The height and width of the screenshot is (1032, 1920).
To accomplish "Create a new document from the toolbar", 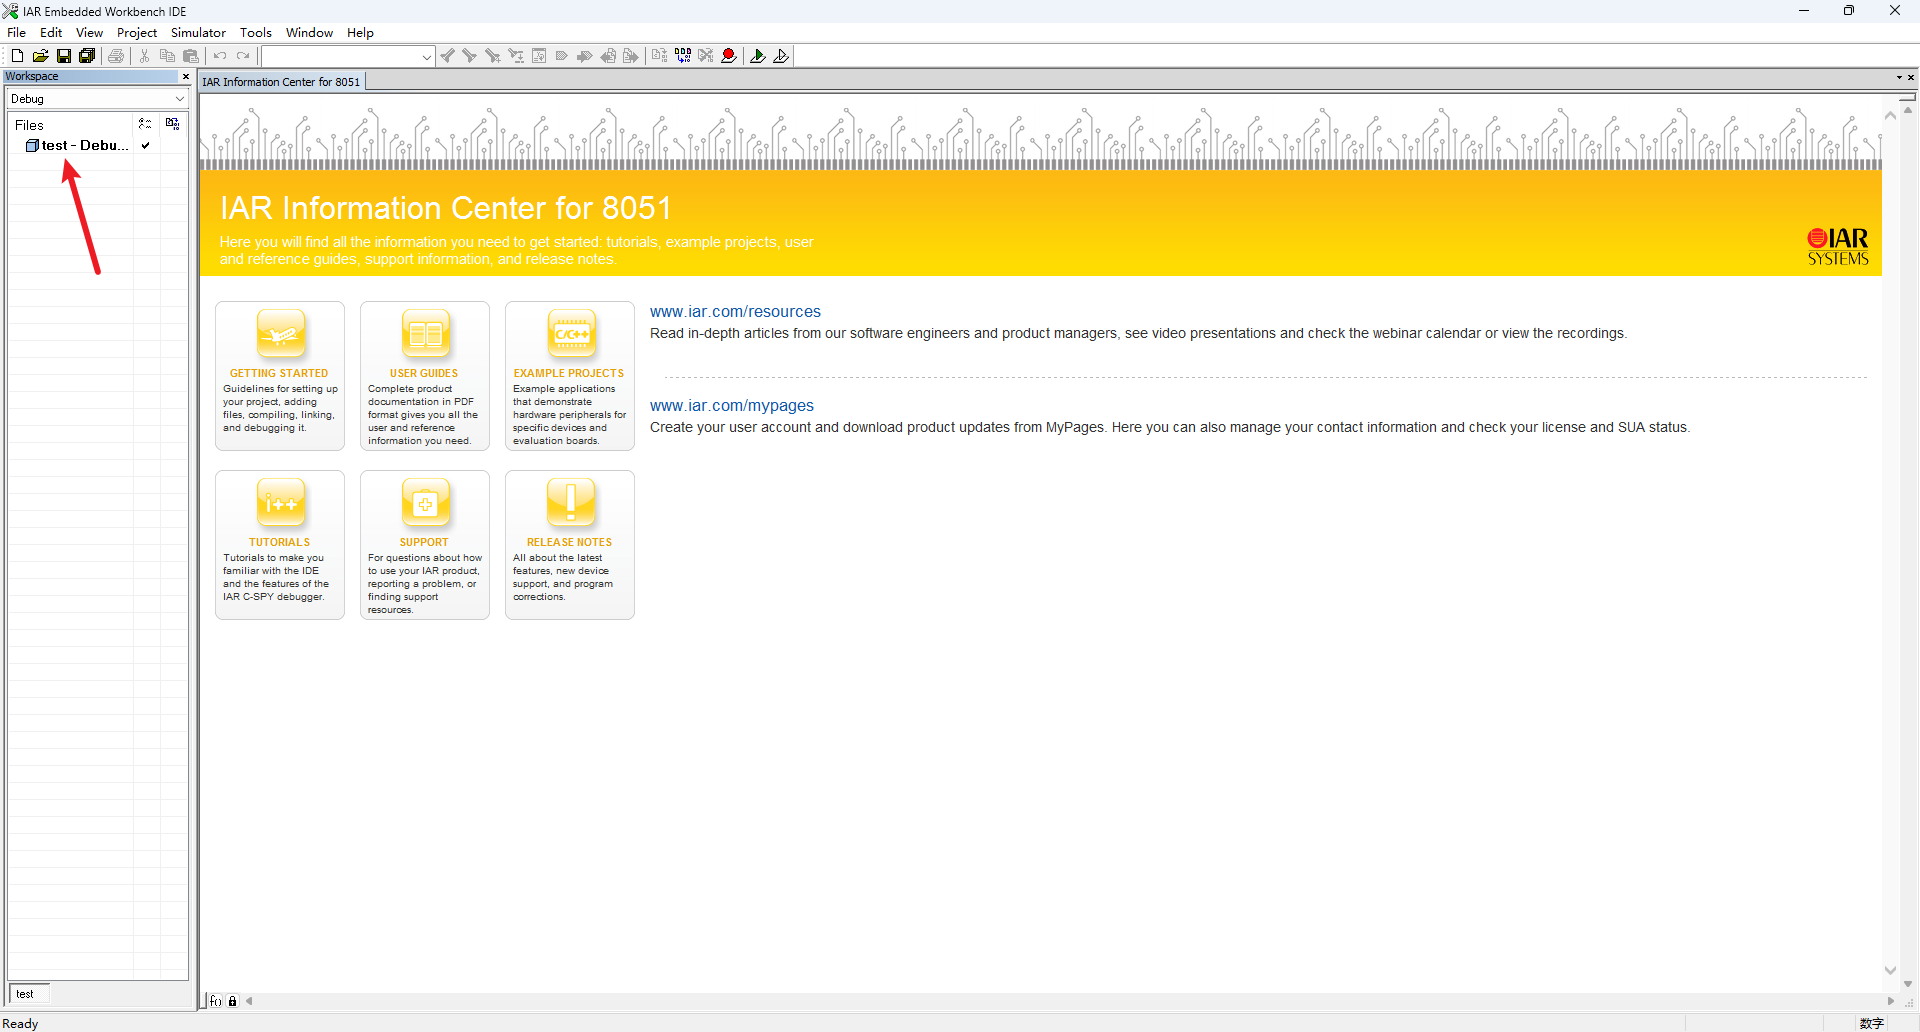I will [x=17, y=56].
